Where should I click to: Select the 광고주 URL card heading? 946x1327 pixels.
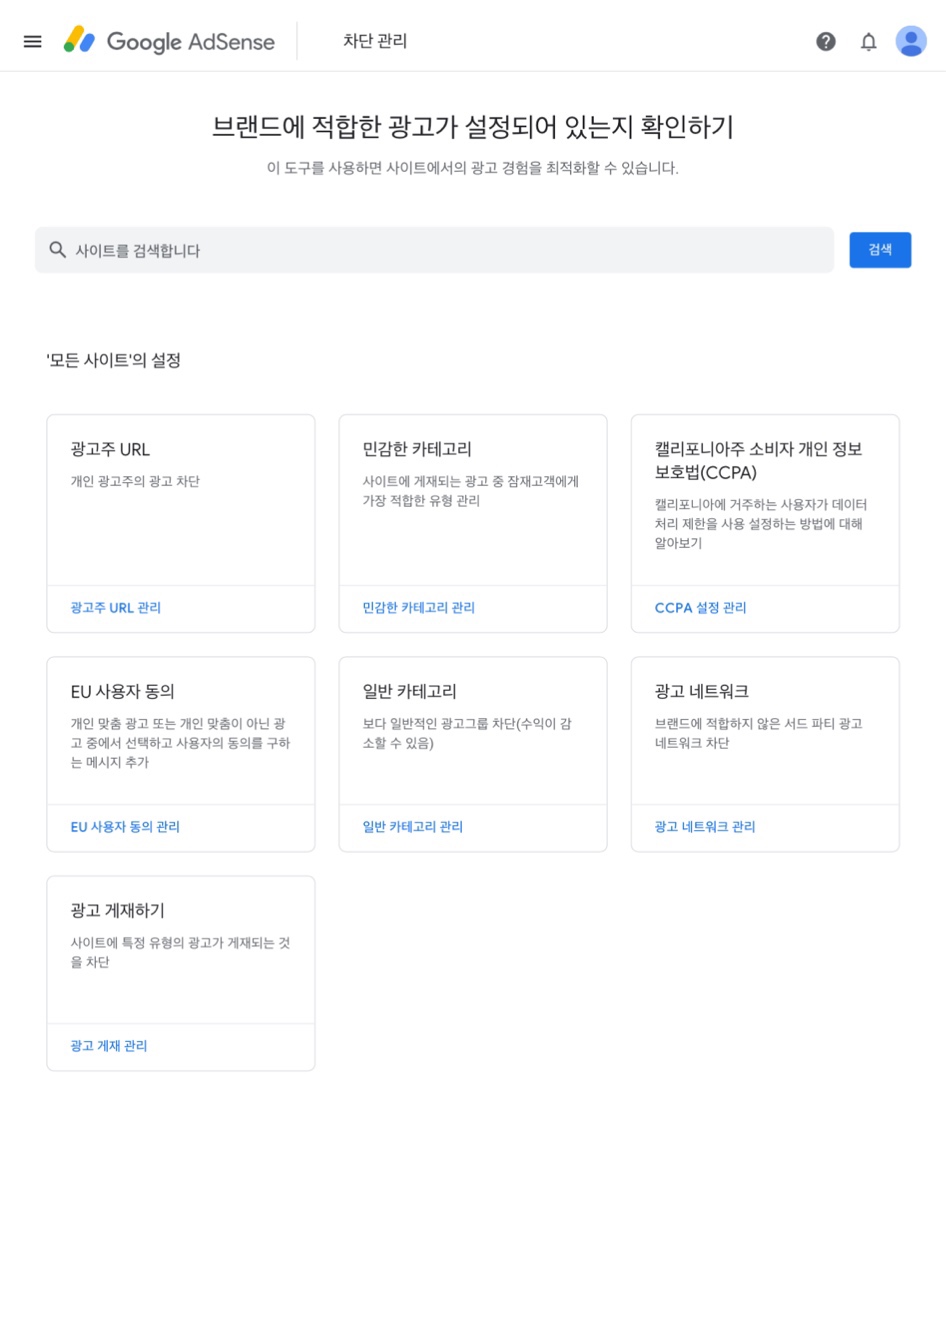point(110,450)
